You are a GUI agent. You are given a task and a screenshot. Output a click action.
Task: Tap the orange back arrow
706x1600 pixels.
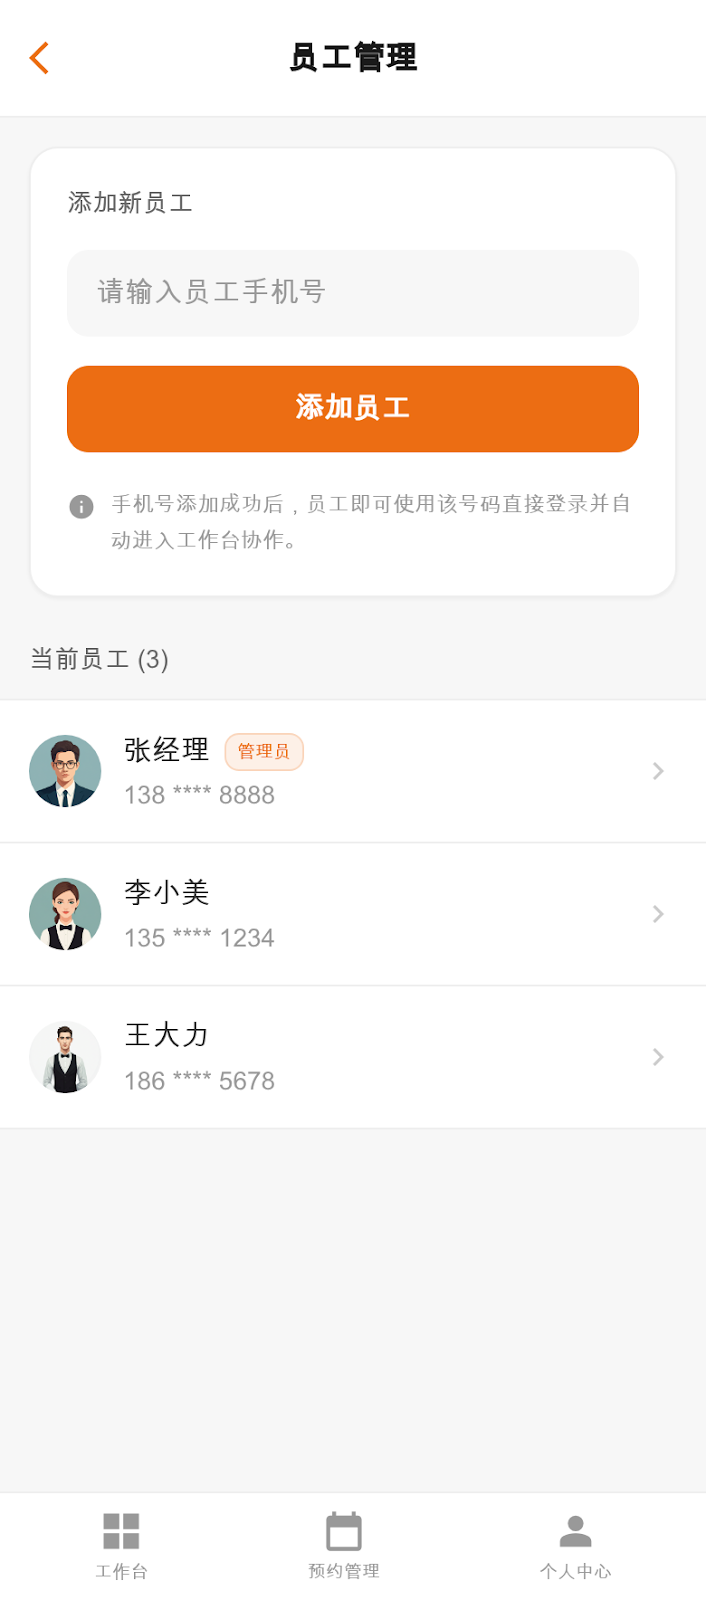[x=40, y=58]
